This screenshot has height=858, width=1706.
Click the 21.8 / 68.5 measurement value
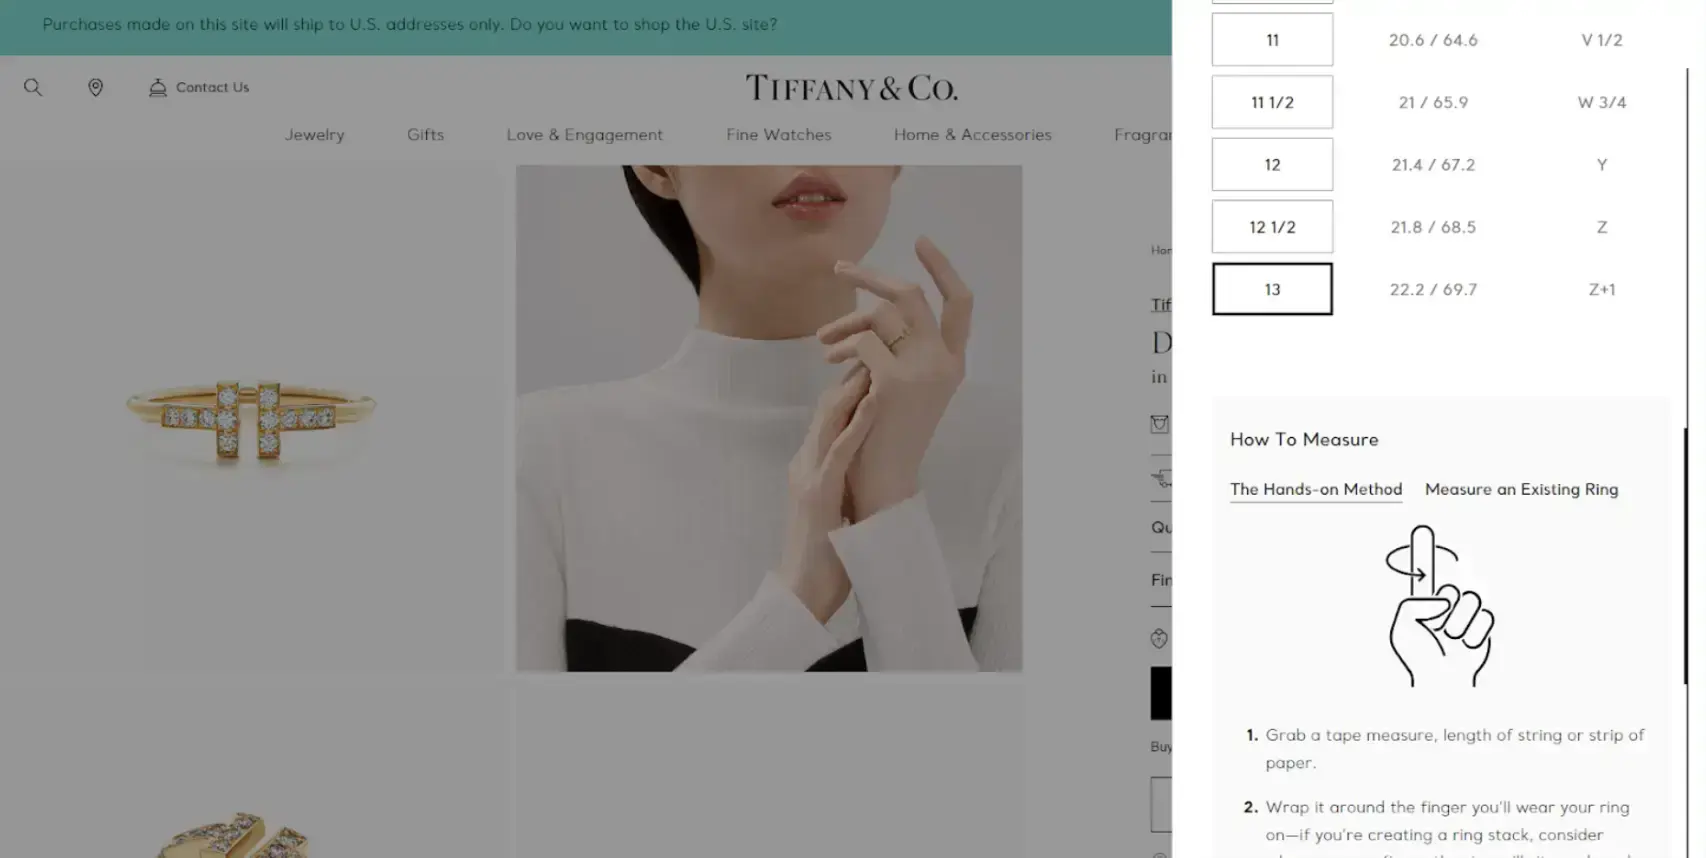1433,227
